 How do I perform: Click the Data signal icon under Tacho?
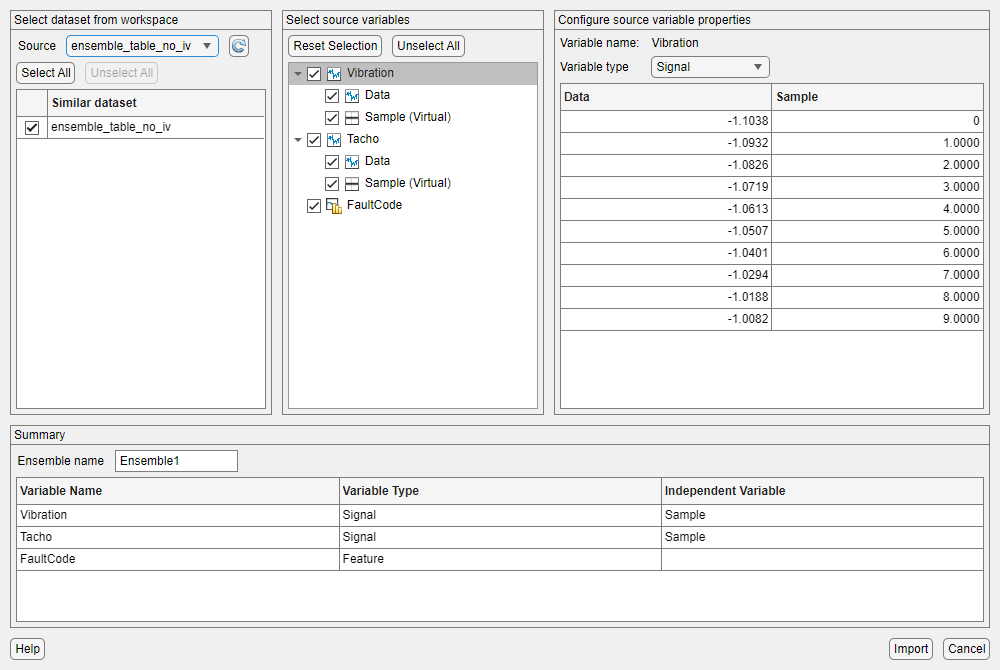click(352, 161)
